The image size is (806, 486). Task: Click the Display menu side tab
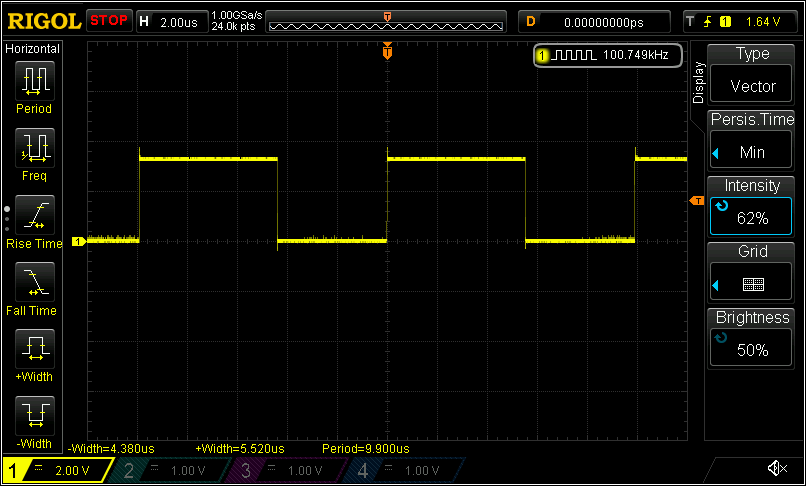[698, 82]
